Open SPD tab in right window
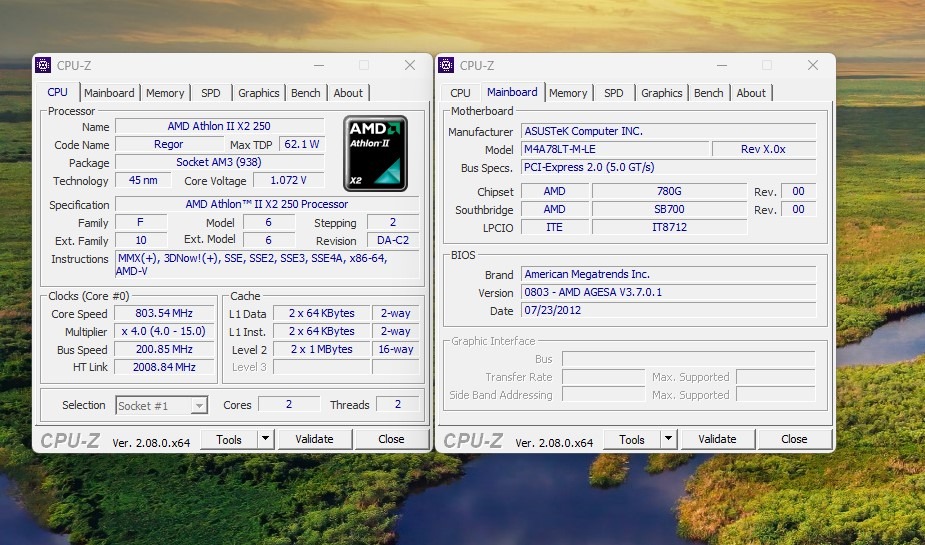Image resolution: width=925 pixels, height=545 pixels. 614,93
